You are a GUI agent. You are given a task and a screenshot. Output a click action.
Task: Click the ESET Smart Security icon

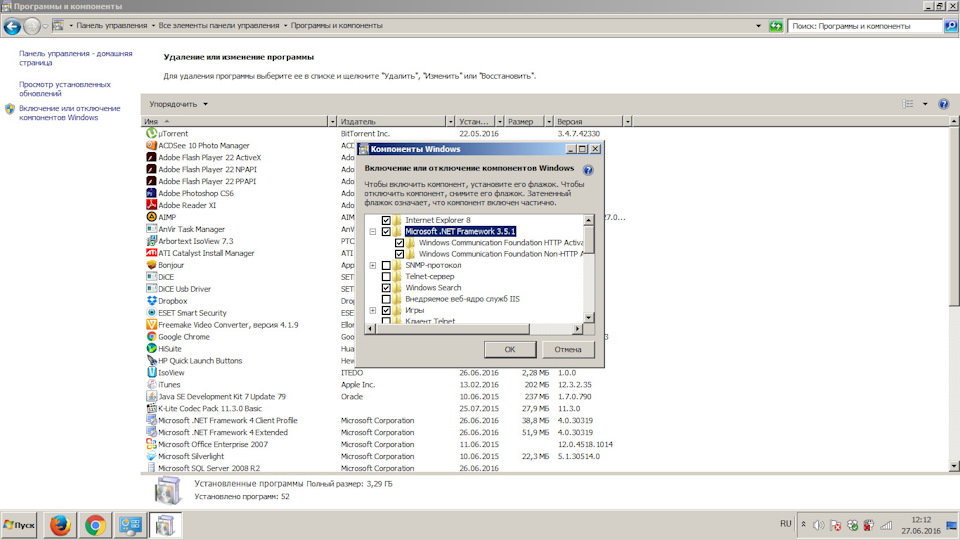click(151, 312)
